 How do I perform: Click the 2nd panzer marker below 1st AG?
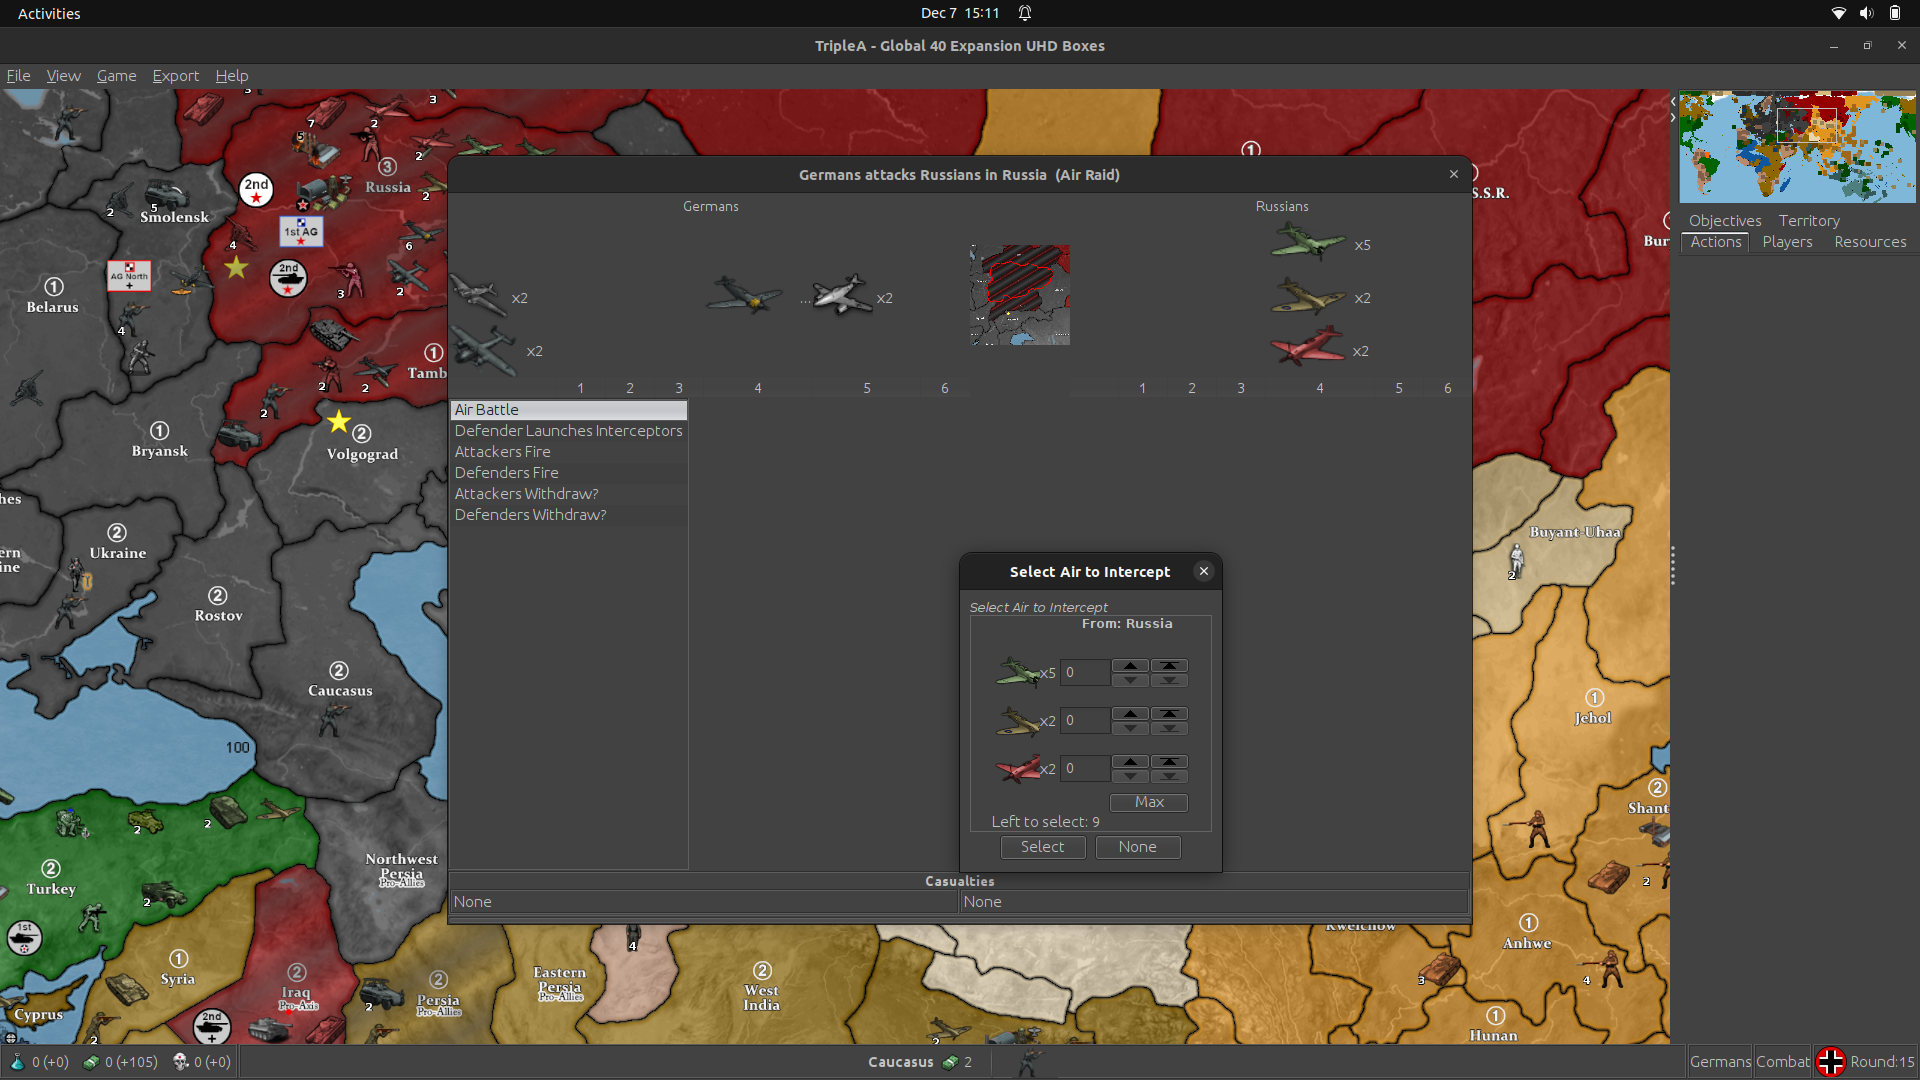(x=288, y=278)
